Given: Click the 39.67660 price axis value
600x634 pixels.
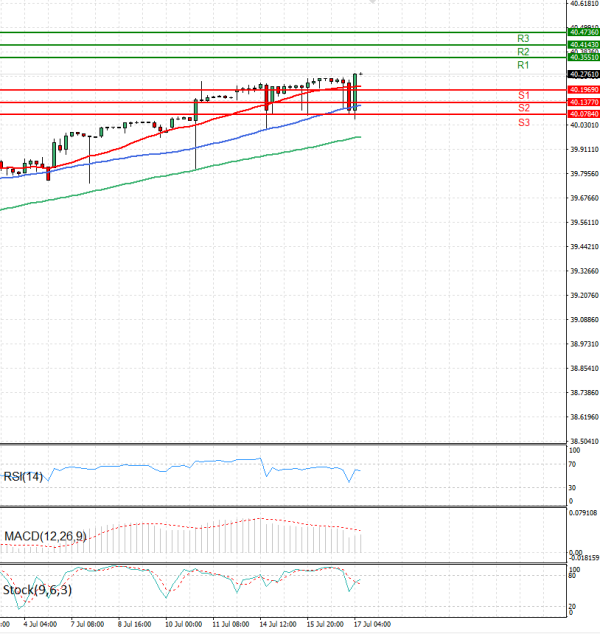Looking at the screenshot, I should pos(584,198).
